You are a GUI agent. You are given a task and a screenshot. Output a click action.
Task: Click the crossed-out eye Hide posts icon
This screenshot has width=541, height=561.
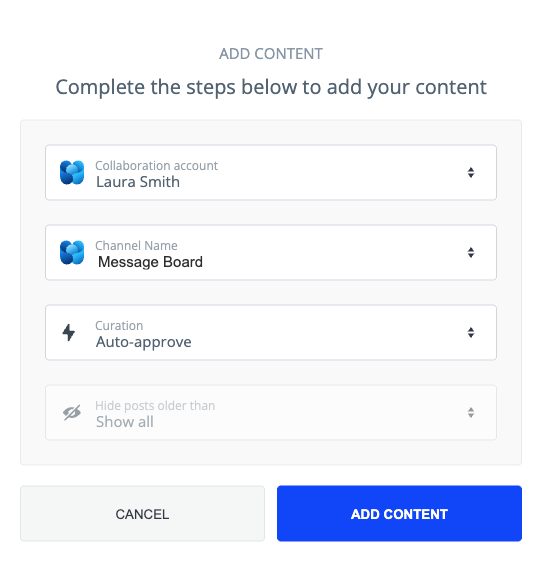72,413
